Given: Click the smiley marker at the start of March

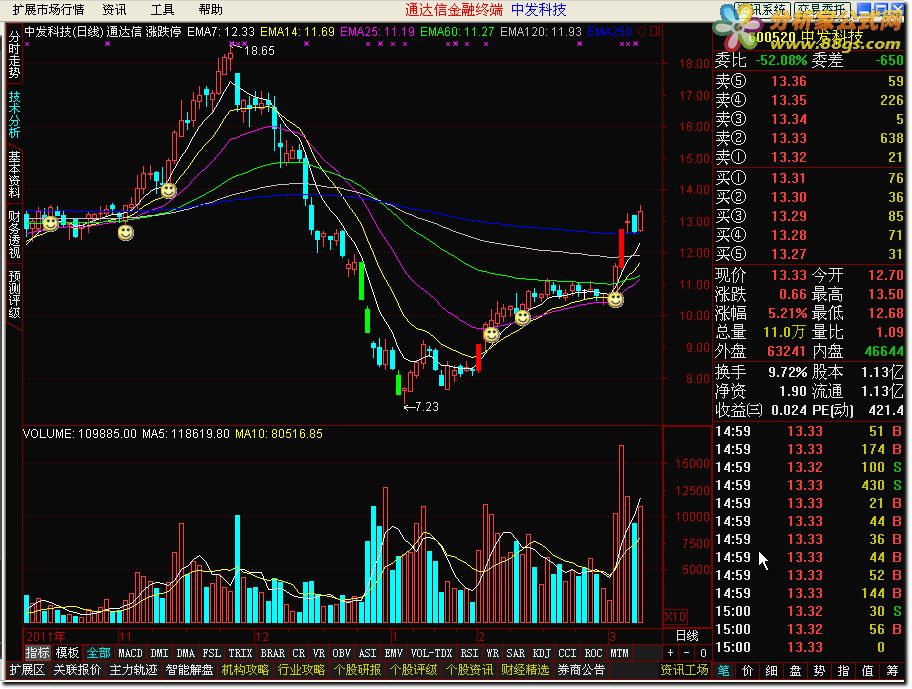Looking at the screenshot, I should point(615,299).
